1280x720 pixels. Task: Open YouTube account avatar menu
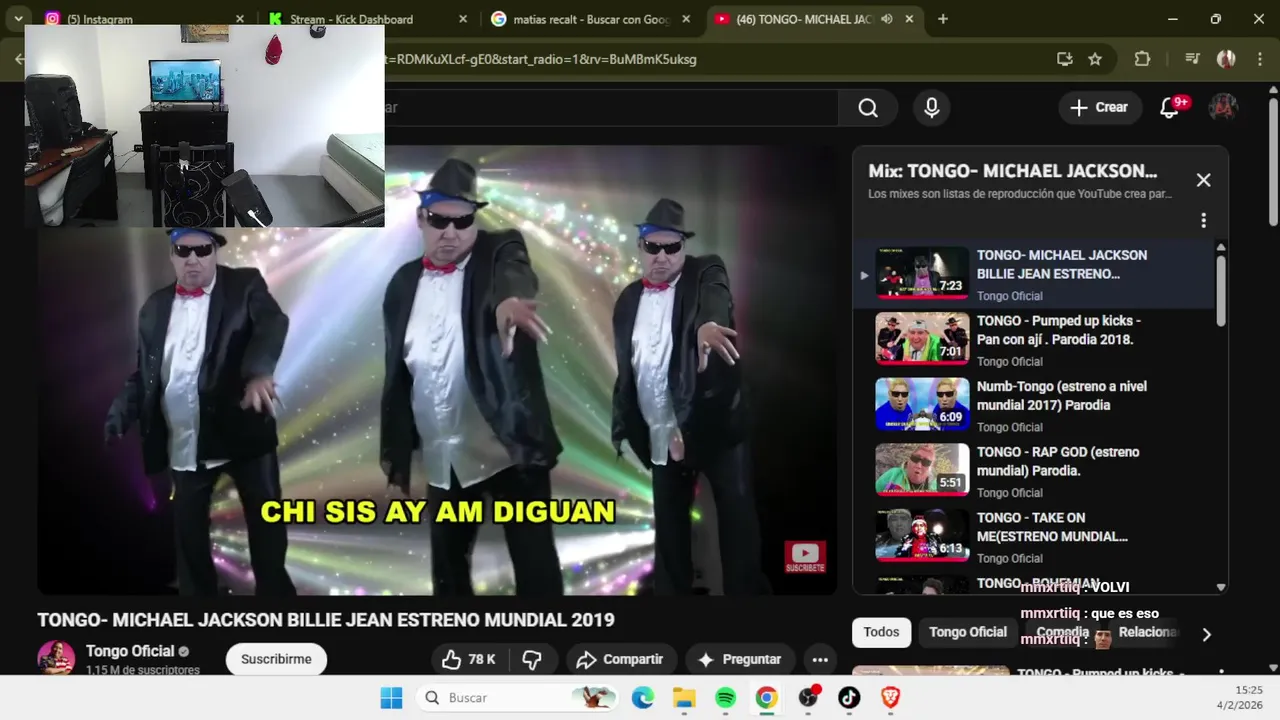pos(1223,107)
